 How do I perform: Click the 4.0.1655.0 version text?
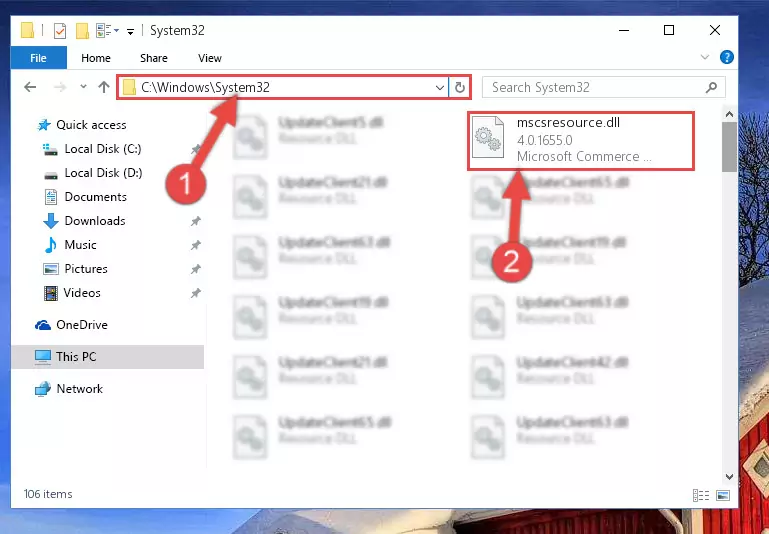544,140
